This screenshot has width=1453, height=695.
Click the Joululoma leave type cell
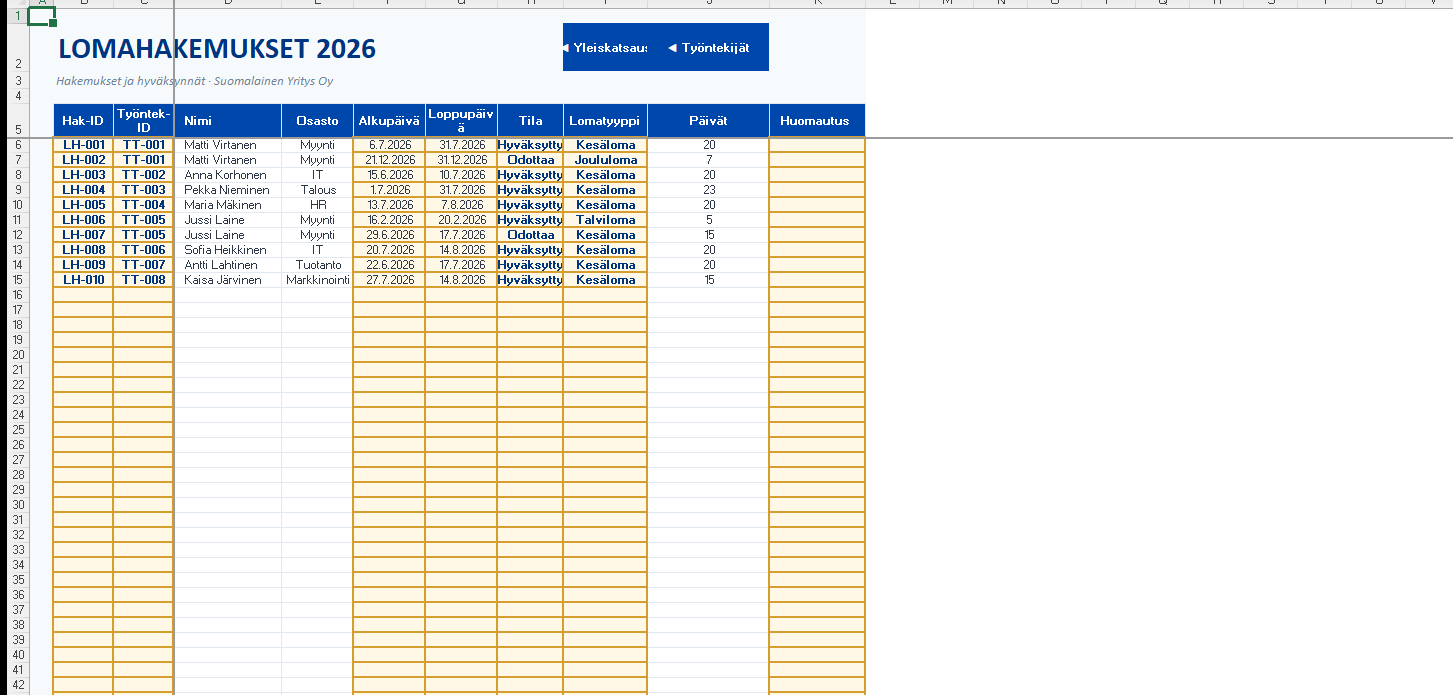[x=605, y=160]
